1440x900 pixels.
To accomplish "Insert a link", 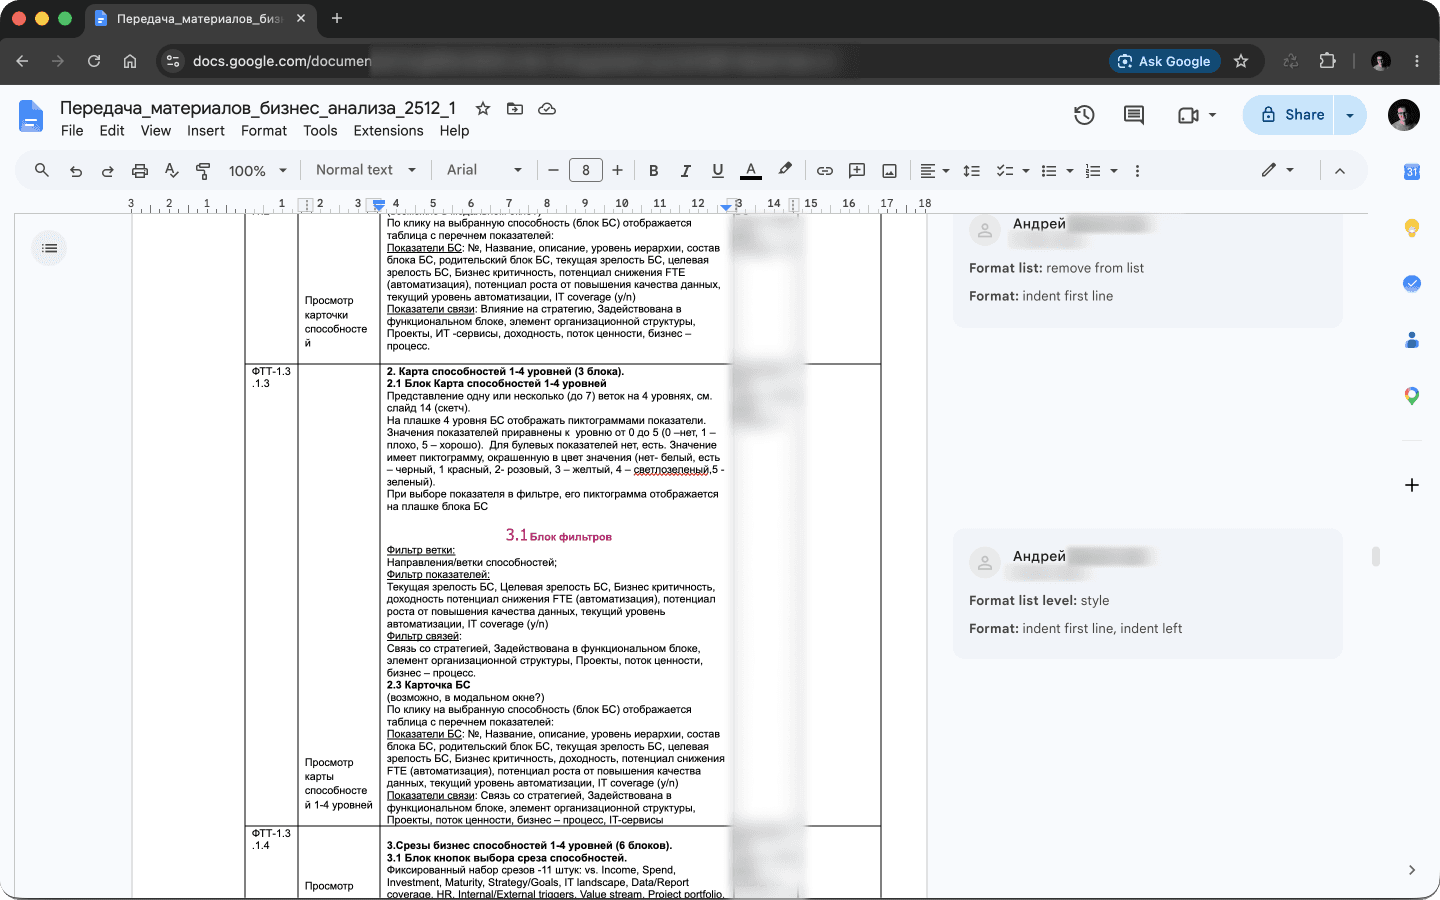I will click(825, 171).
